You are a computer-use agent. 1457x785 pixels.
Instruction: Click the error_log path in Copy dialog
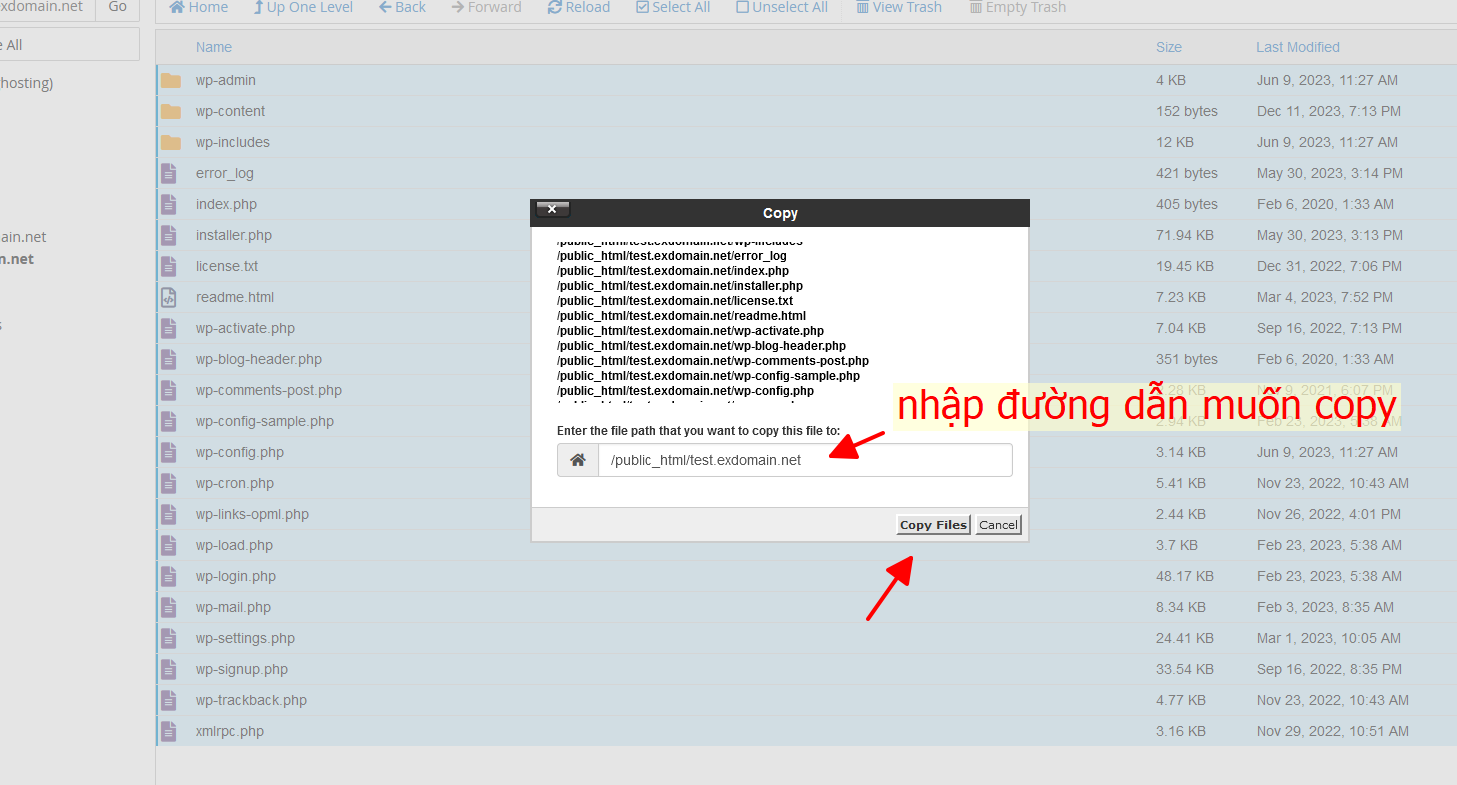pos(672,256)
